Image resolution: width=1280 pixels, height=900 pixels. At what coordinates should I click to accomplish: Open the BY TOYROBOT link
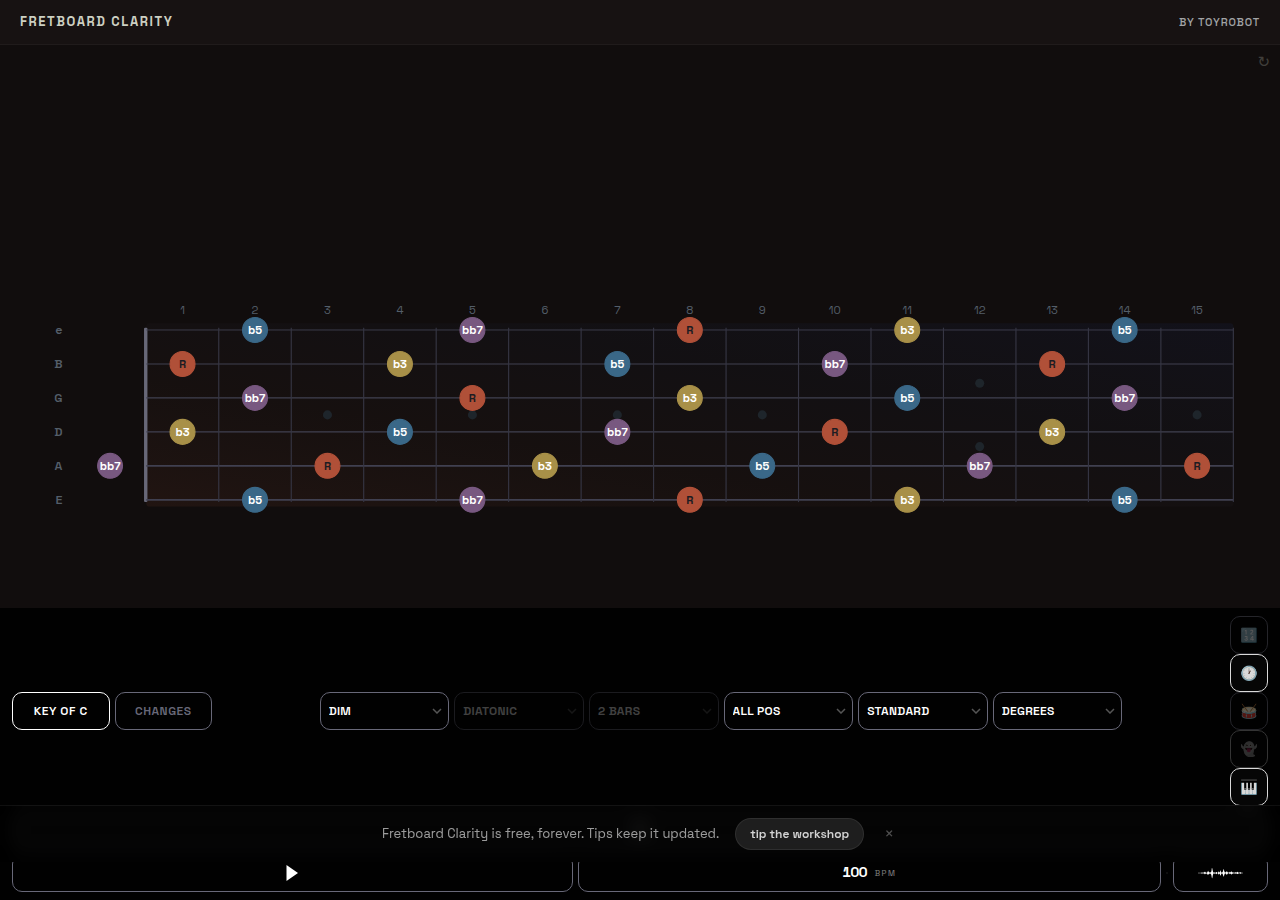coord(1219,22)
